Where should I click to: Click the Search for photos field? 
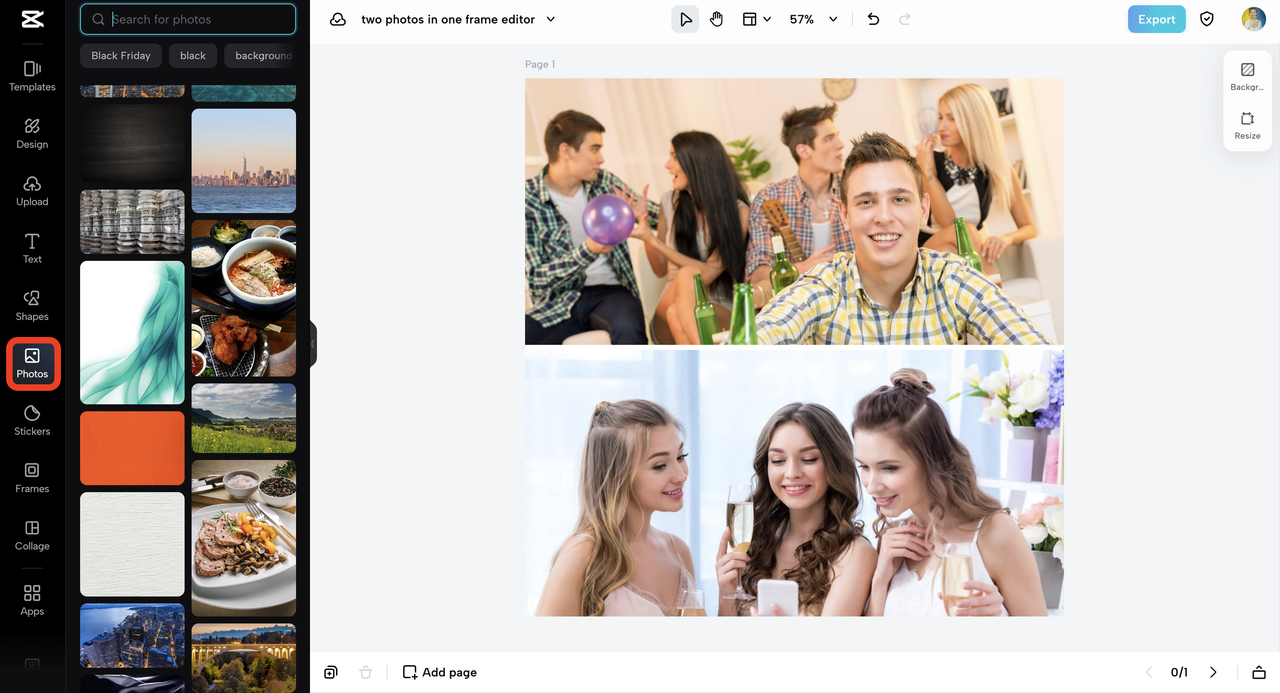point(188,19)
